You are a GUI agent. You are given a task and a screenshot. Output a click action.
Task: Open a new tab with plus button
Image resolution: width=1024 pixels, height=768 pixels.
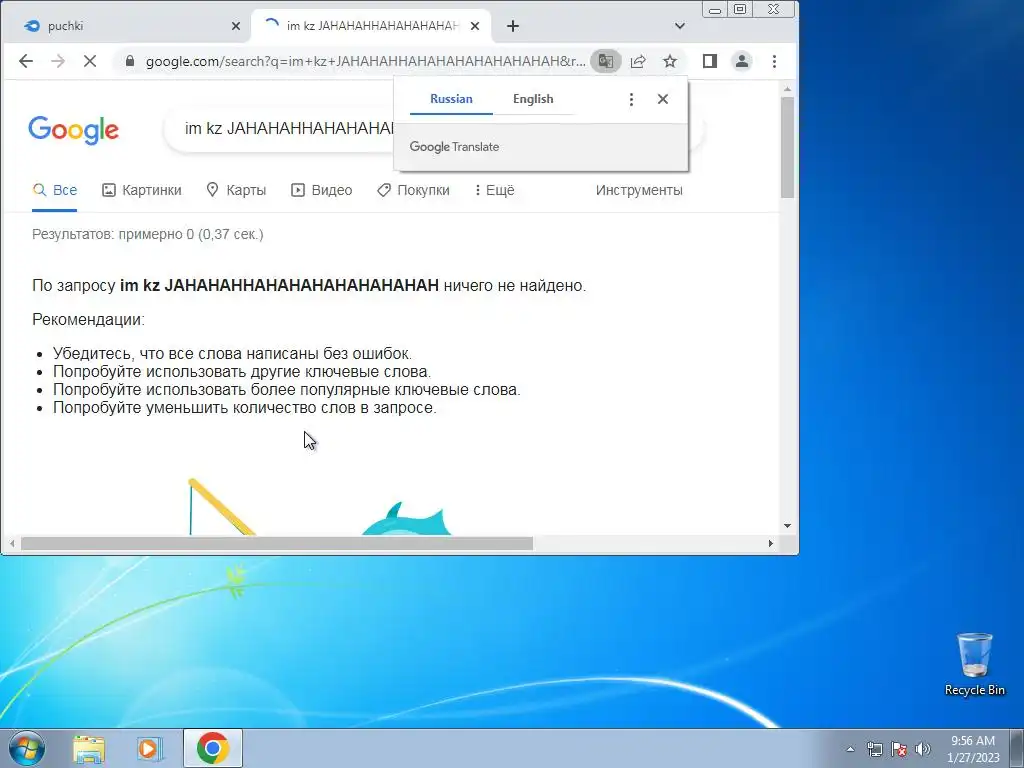513,26
